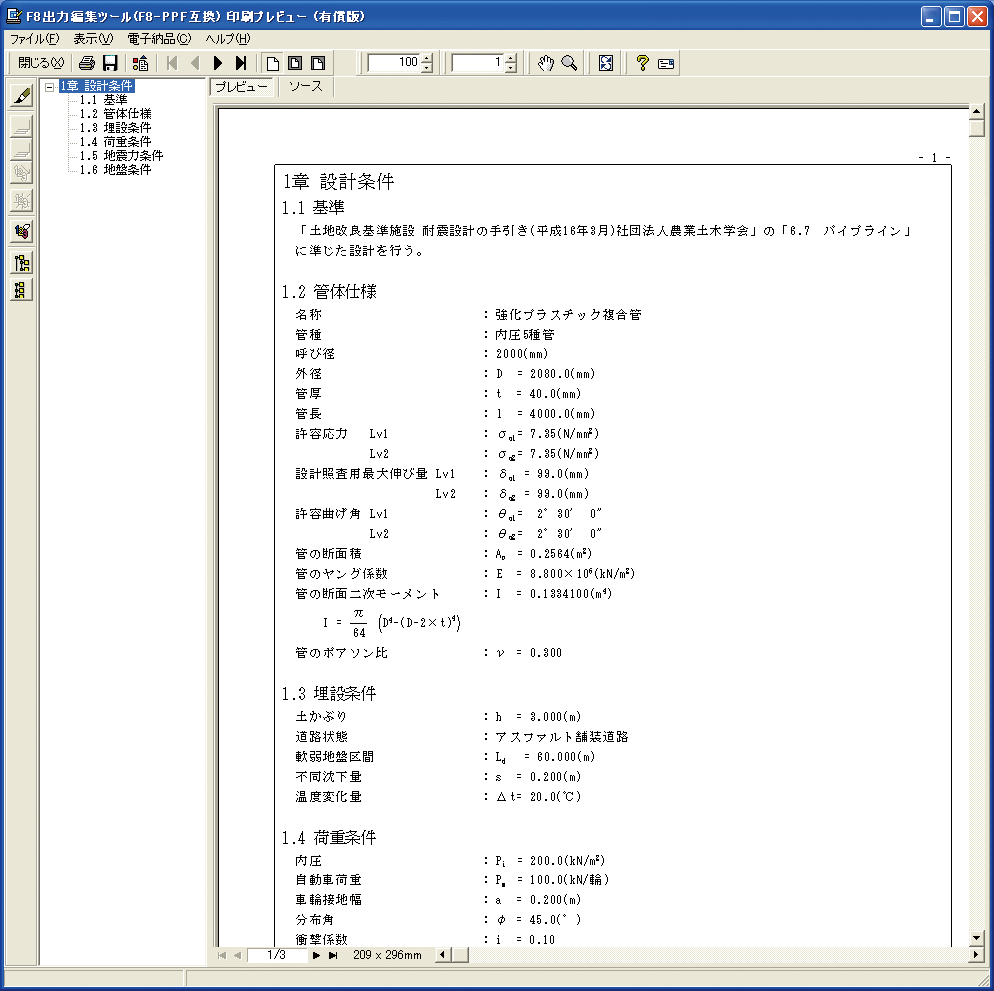Image resolution: width=994 pixels, height=991 pixels.
Task: Select the magnifier zoom tool
Action: [569, 63]
